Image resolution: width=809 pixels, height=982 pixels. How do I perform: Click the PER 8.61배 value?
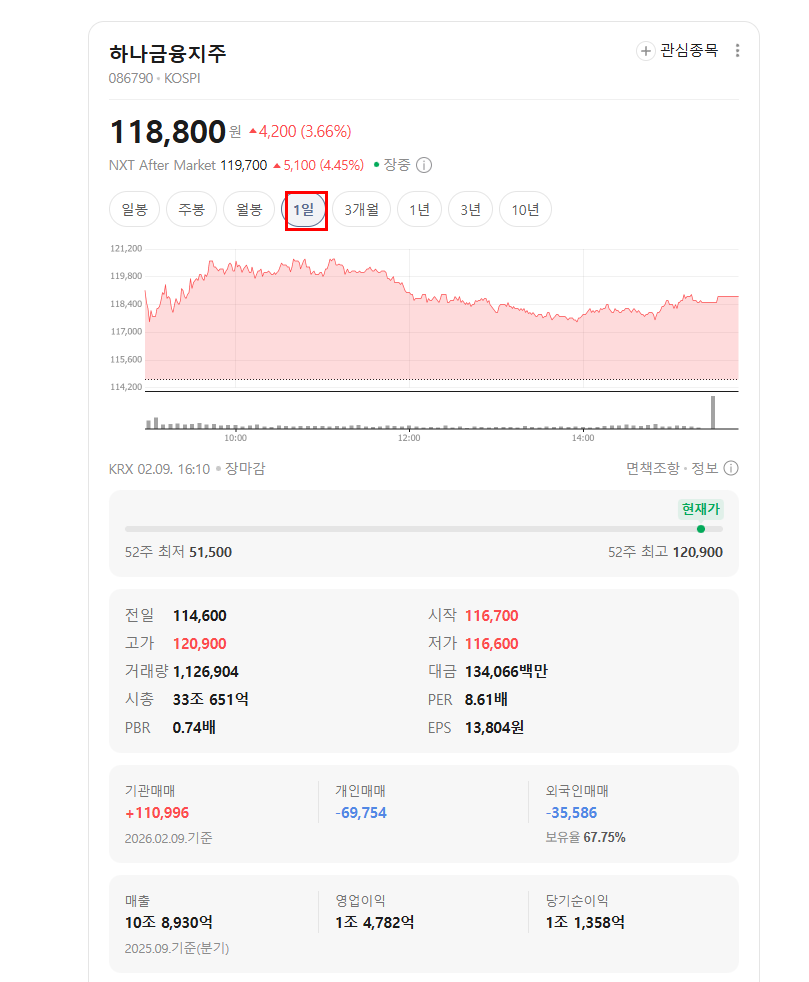coord(486,700)
